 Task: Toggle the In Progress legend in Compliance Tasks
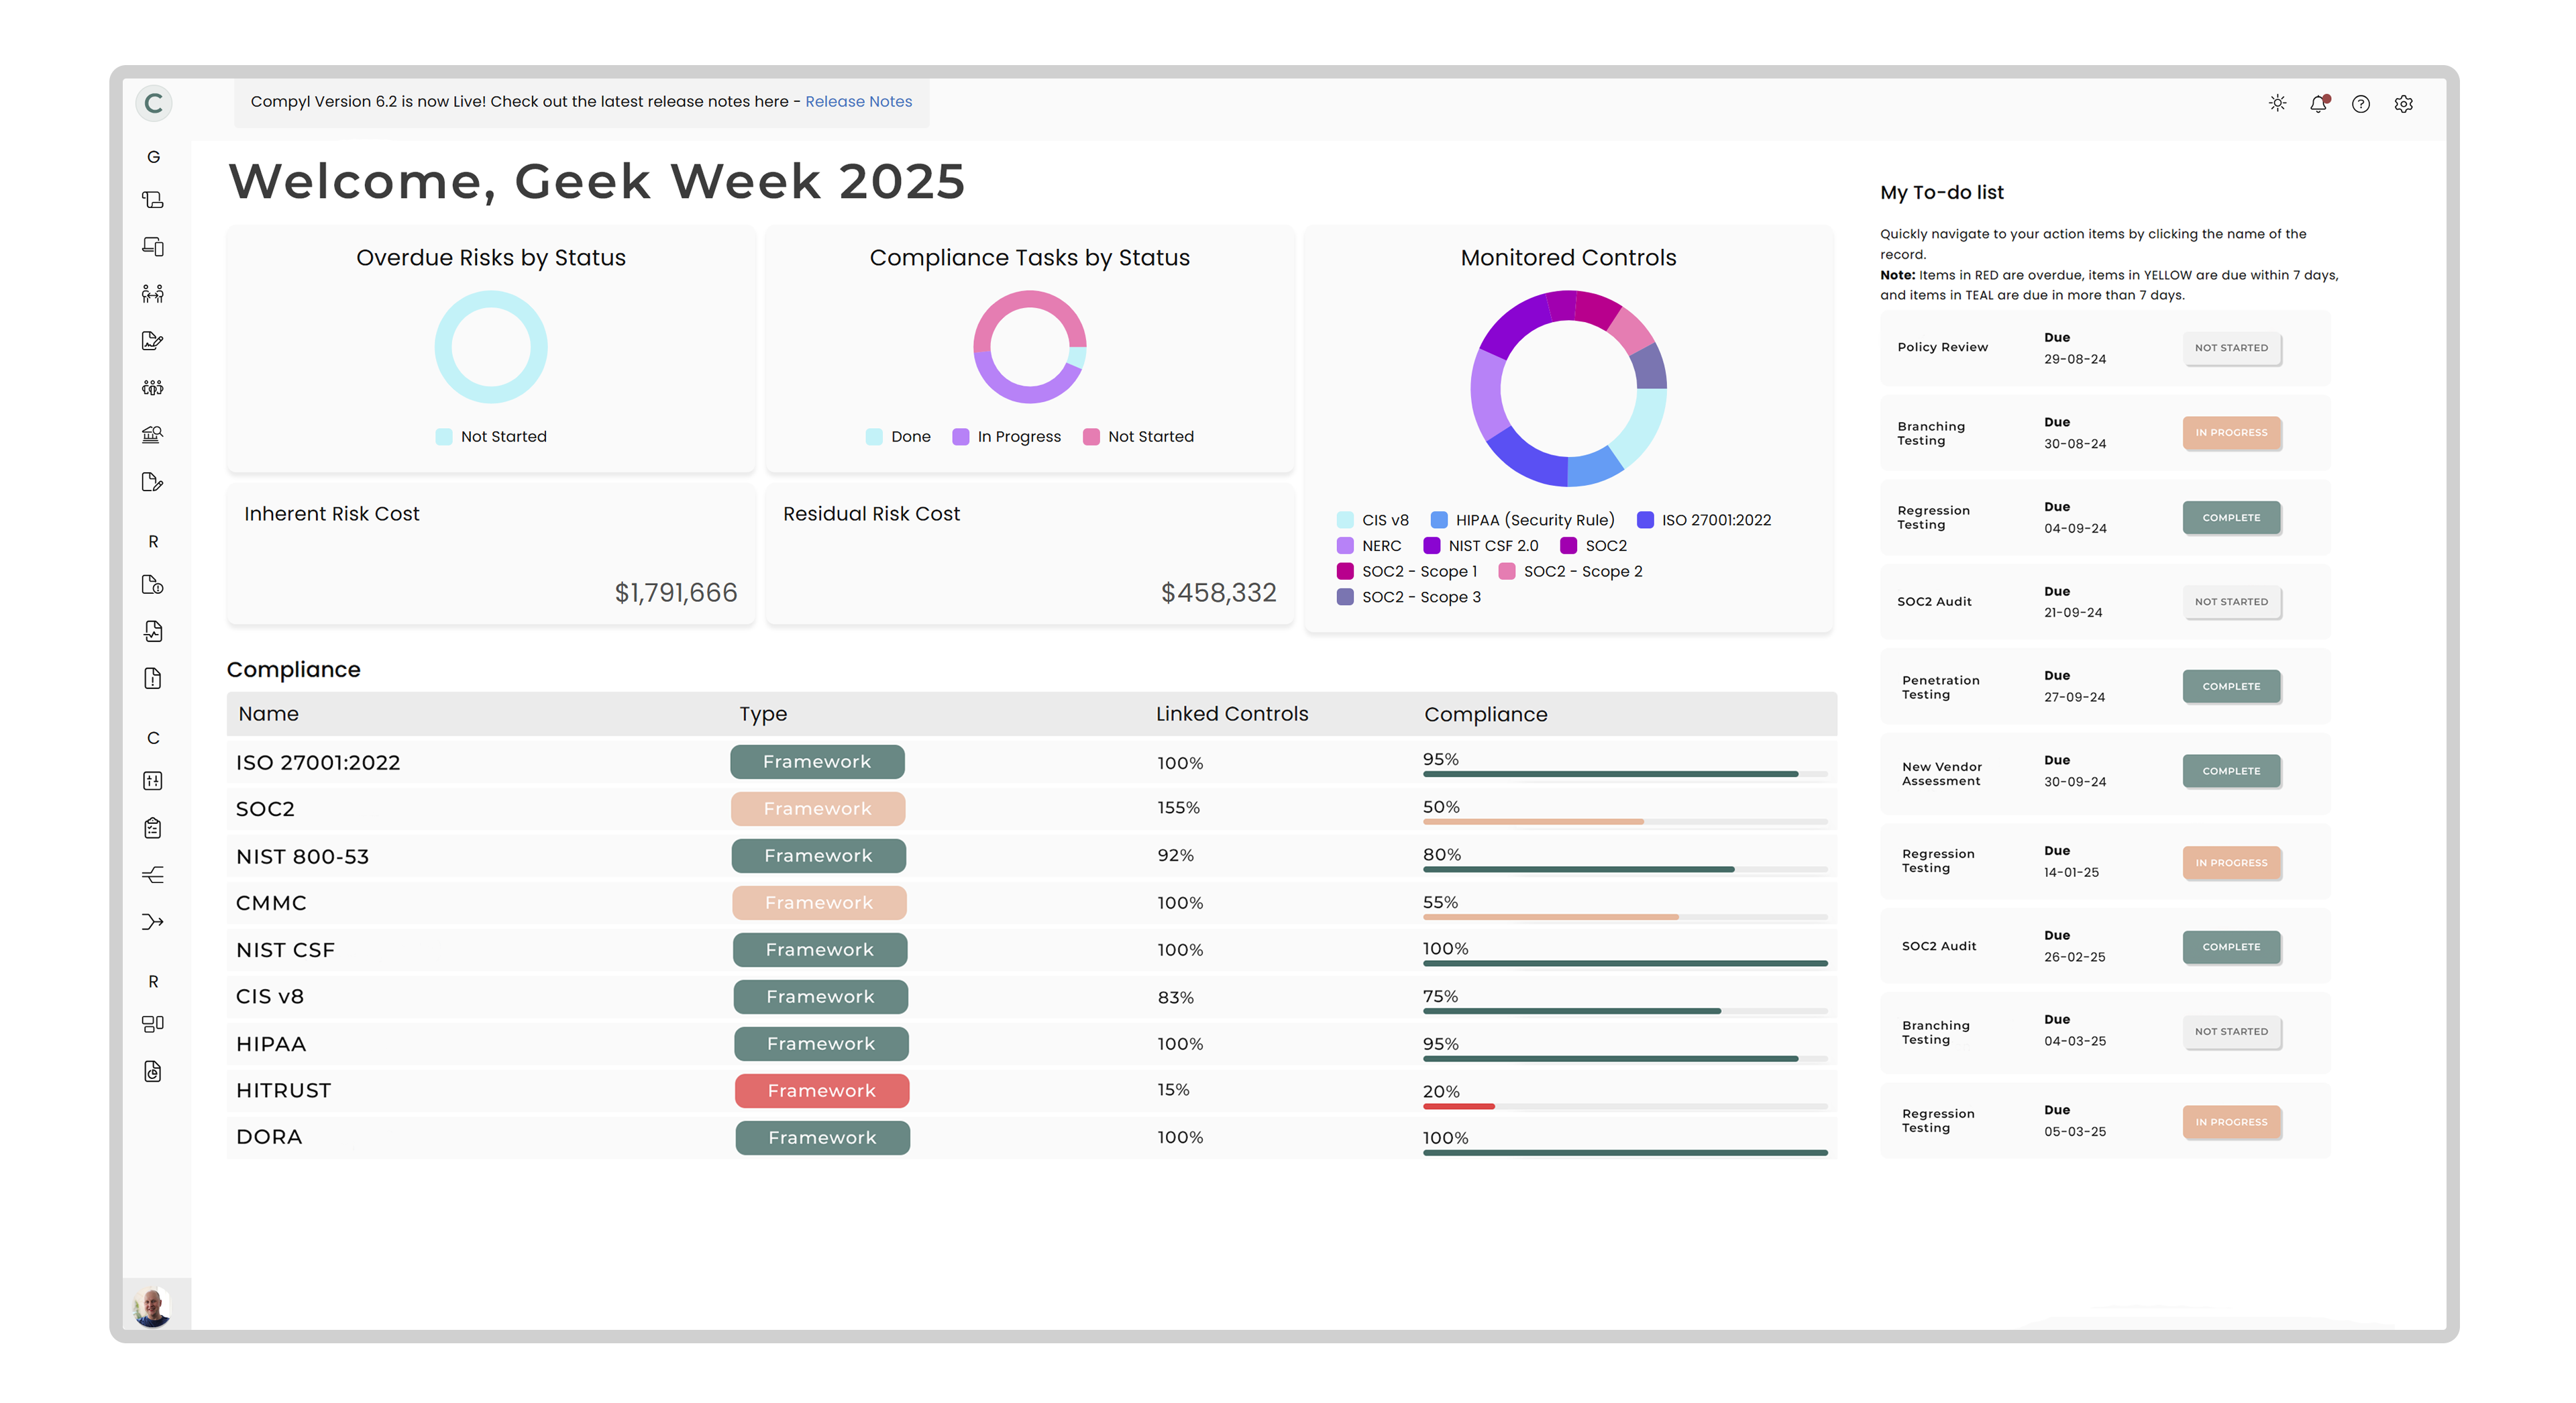pos(1007,436)
